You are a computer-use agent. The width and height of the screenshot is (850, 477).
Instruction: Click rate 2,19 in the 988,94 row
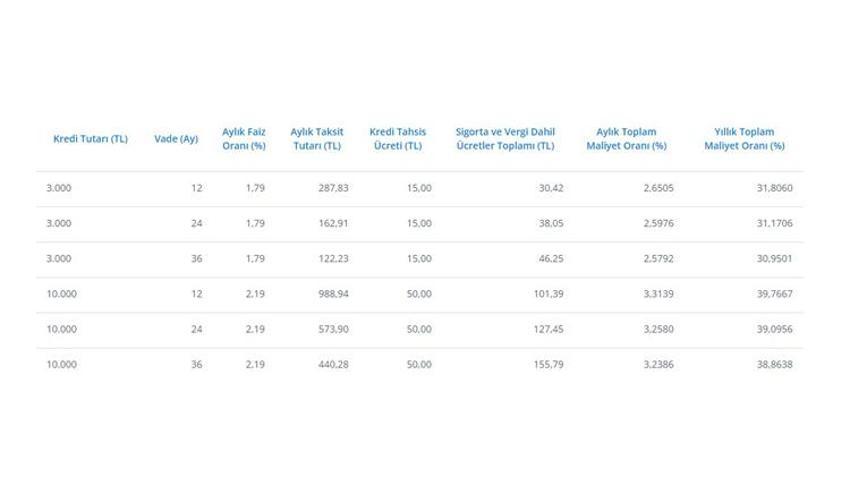(x=255, y=294)
